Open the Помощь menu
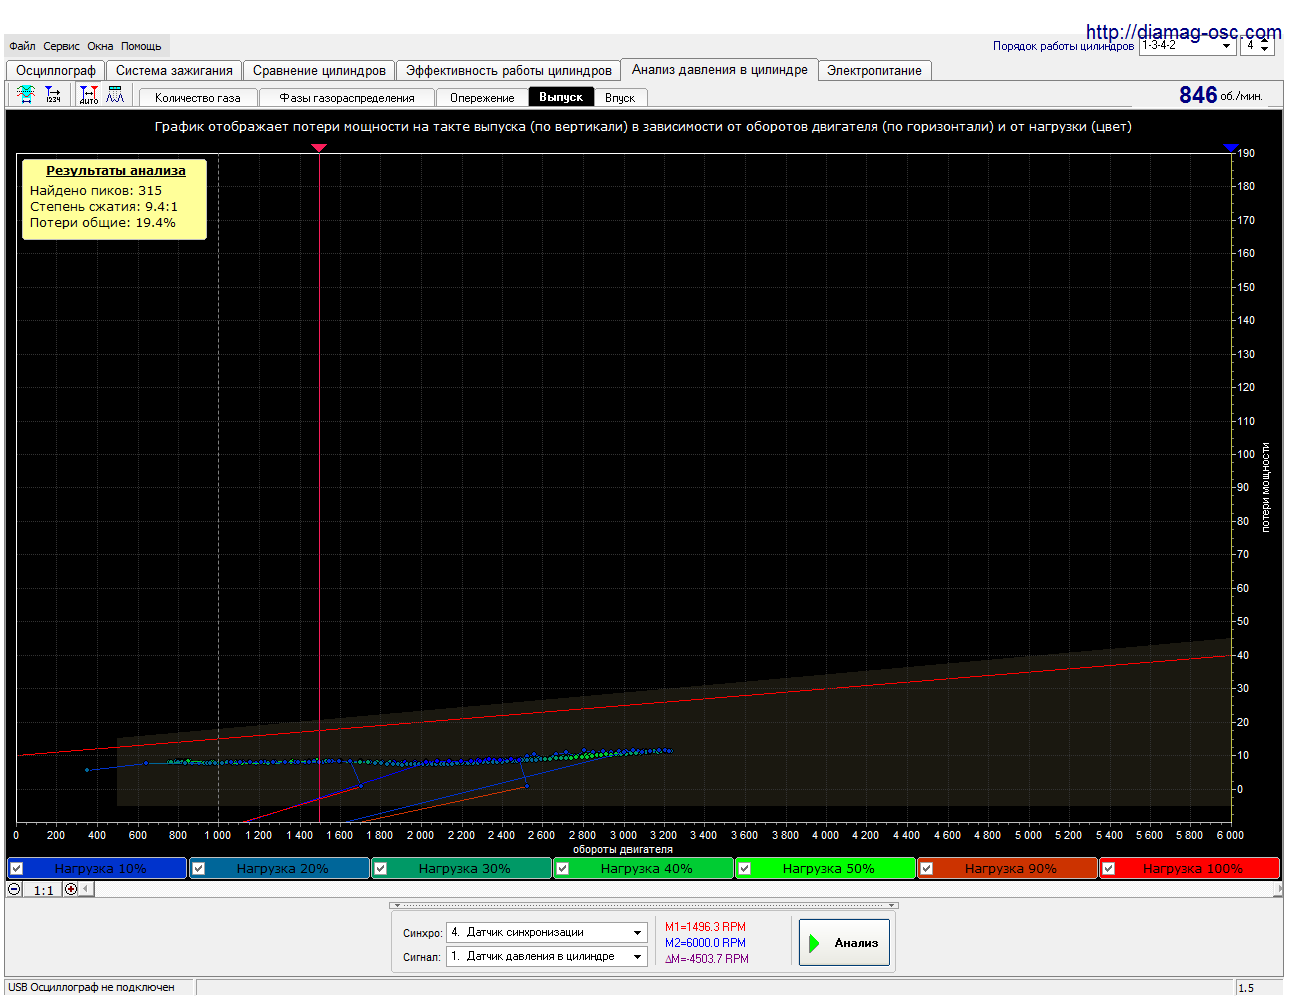Image resolution: width=1296 pixels, height=1000 pixels. tap(141, 46)
